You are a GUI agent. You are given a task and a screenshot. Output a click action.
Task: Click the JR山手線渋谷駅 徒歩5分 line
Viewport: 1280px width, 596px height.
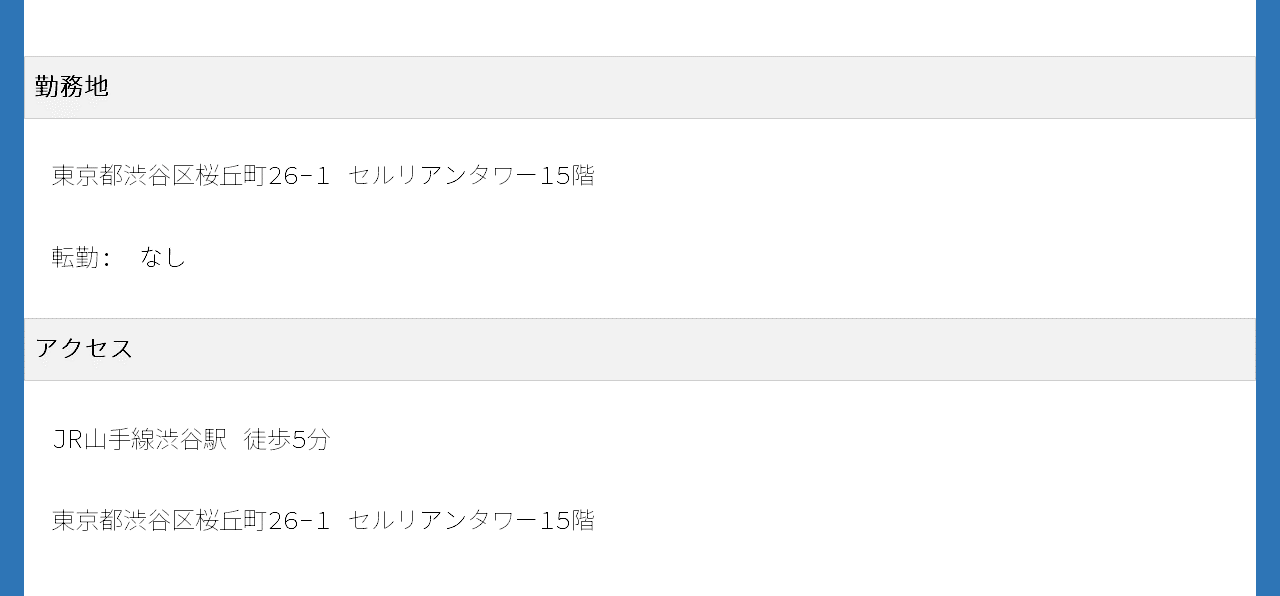[191, 439]
